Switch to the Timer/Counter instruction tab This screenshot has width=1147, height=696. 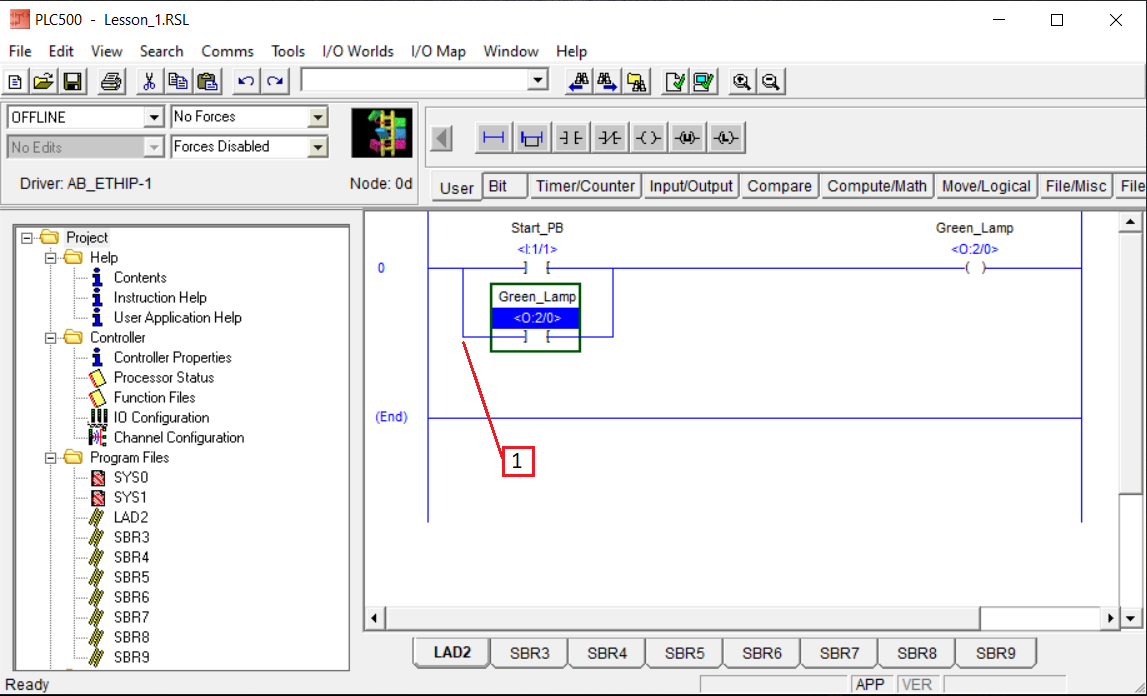(x=585, y=187)
